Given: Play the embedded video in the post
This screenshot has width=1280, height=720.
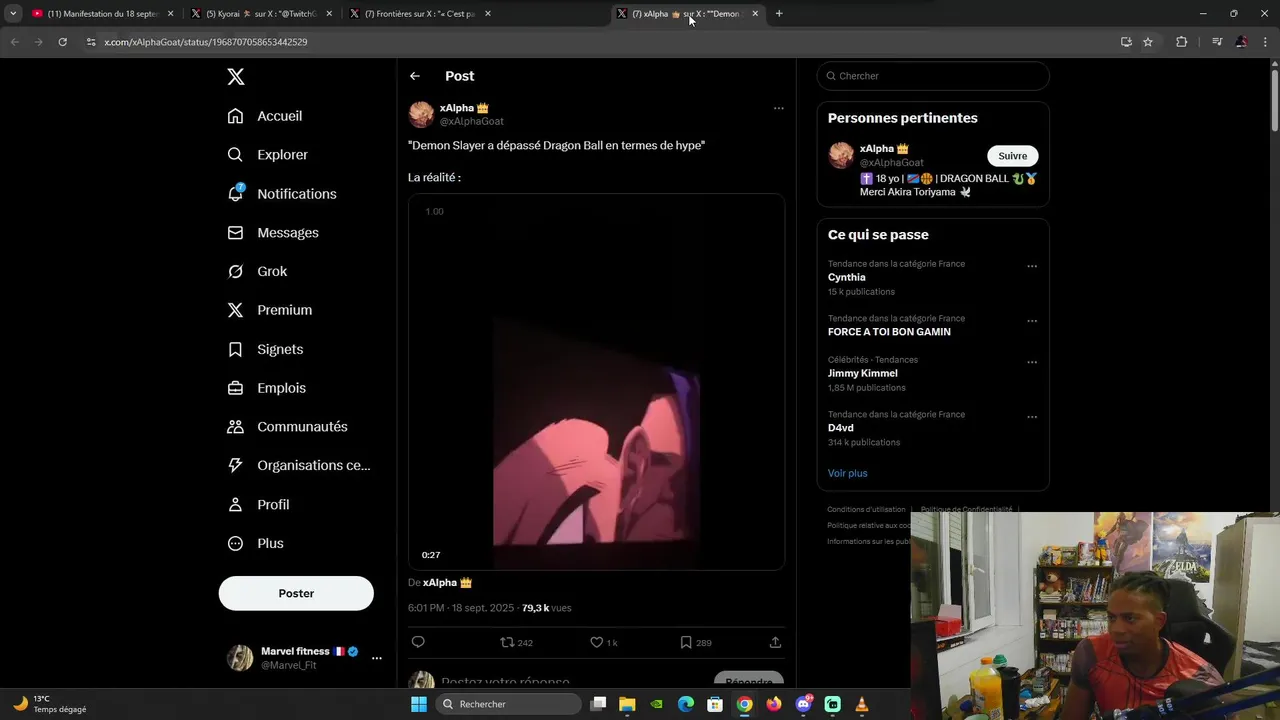Looking at the screenshot, I should [x=596, y=381].
